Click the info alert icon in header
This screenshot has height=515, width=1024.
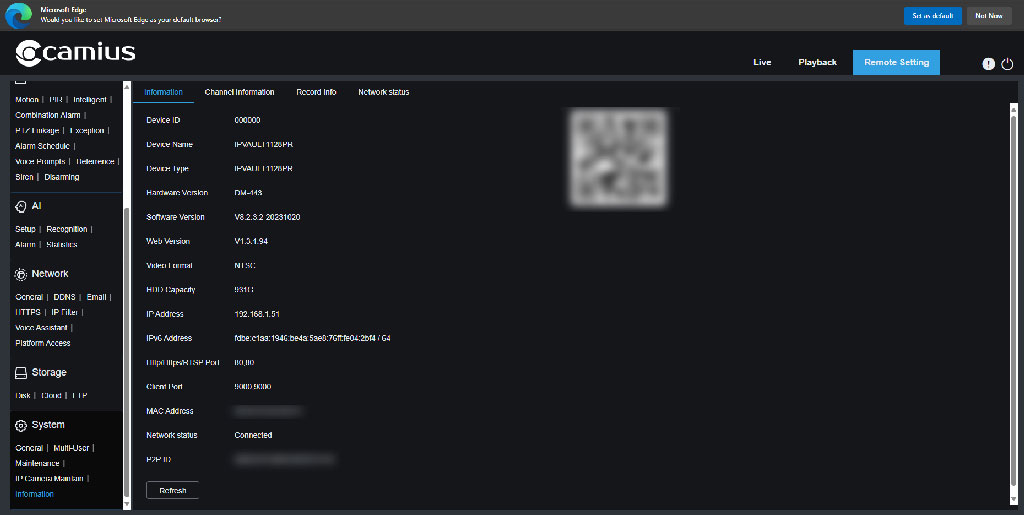(989, 63)
